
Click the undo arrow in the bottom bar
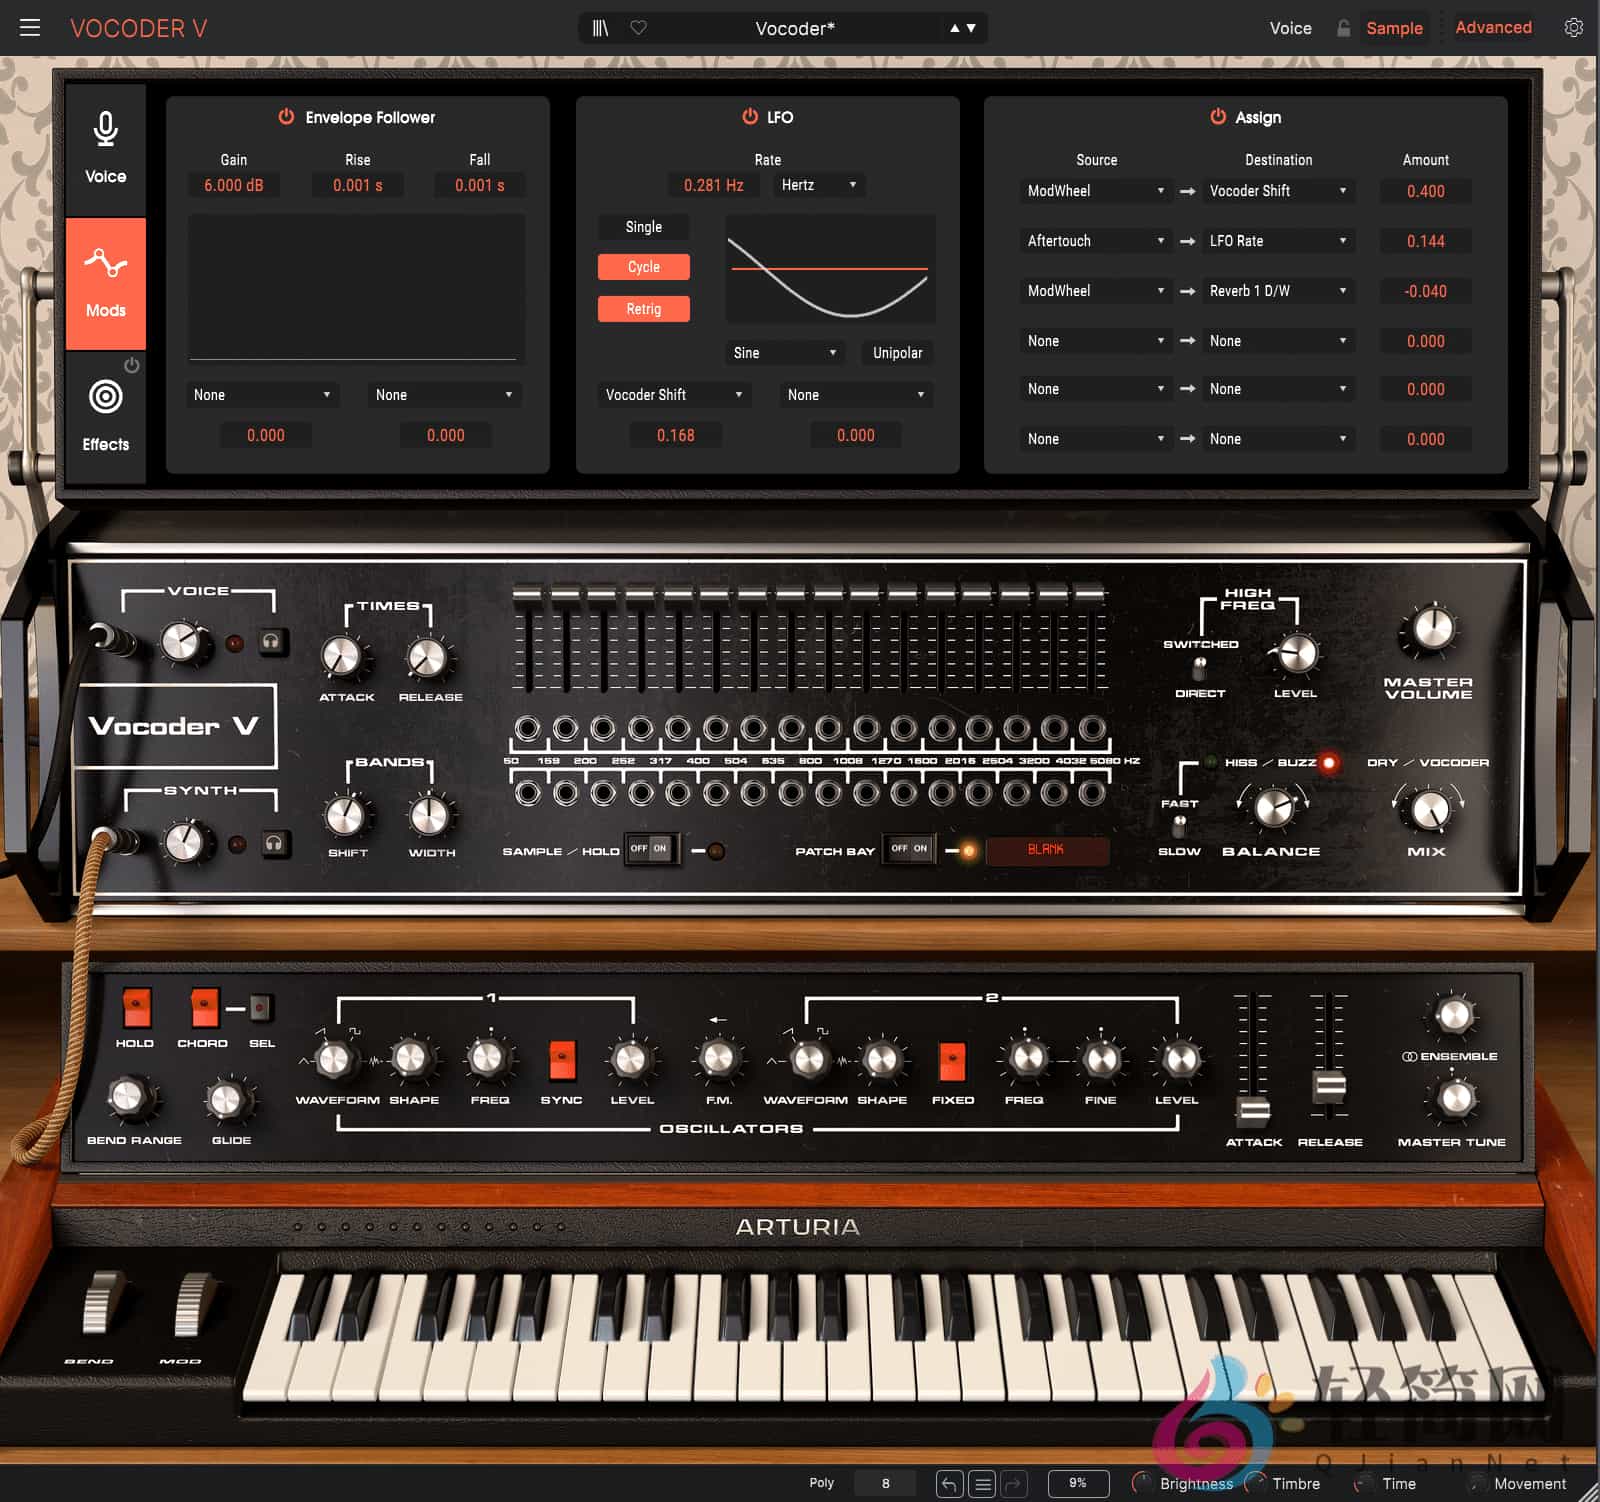point(950,1484)
